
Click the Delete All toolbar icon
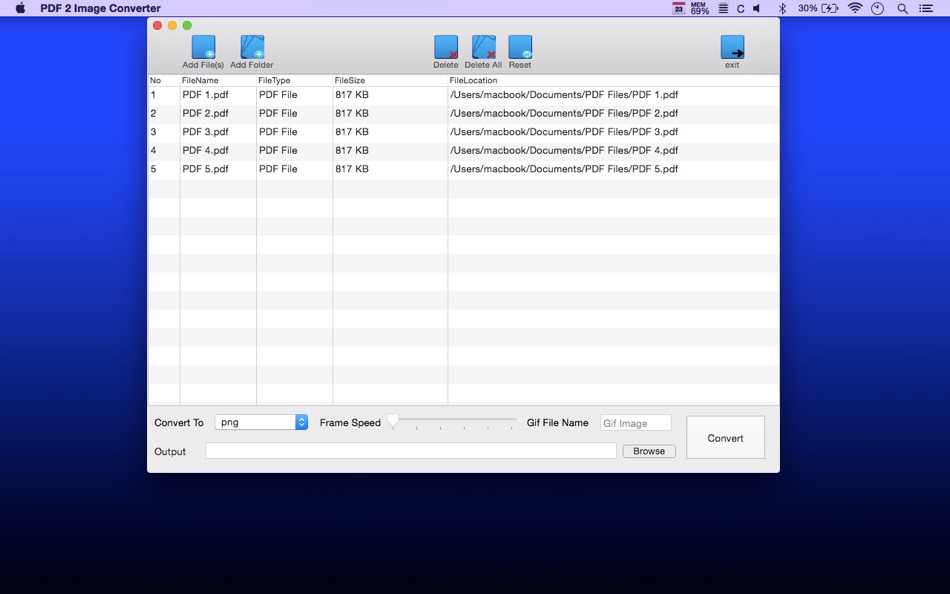tap(483, 47)
